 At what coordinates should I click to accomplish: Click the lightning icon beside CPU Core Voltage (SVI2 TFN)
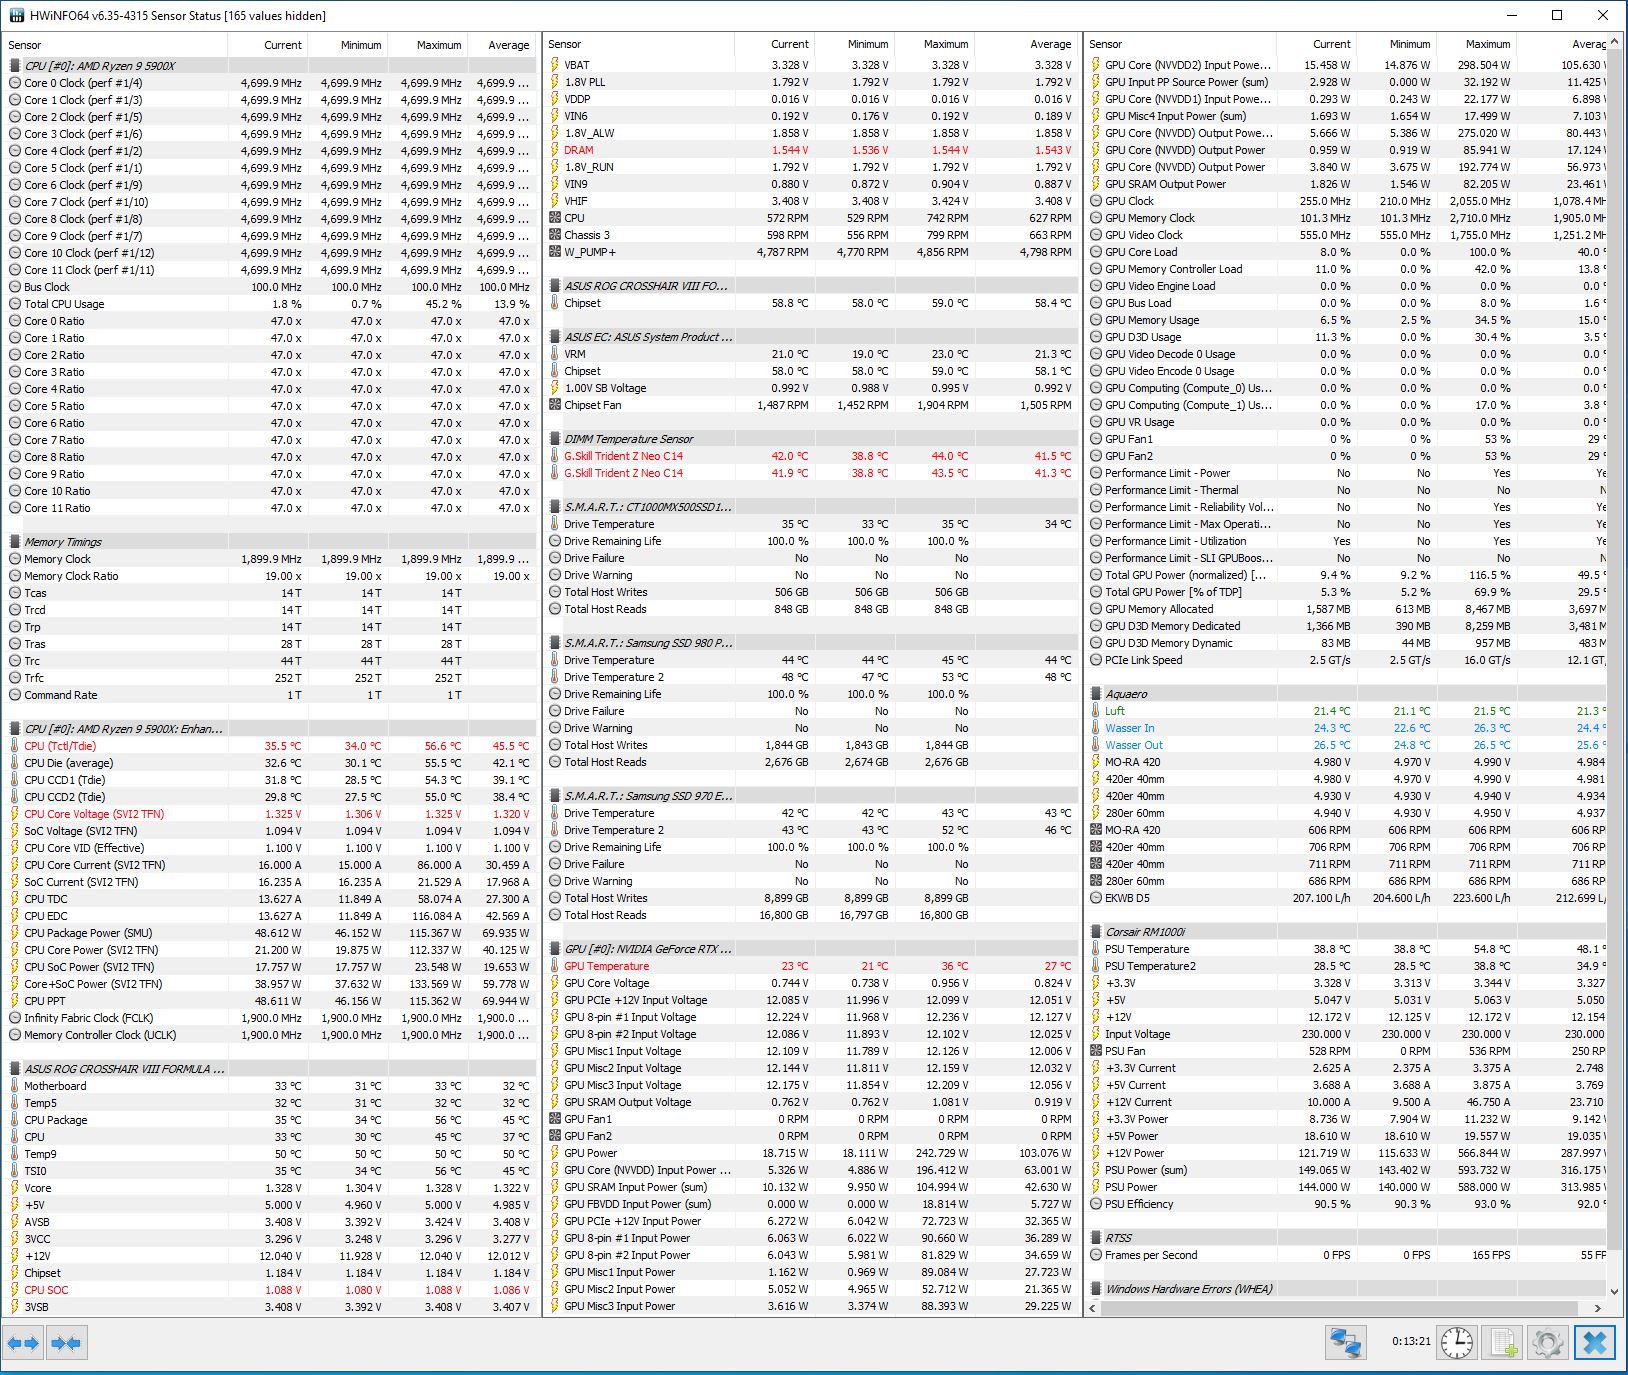(15, 814)
